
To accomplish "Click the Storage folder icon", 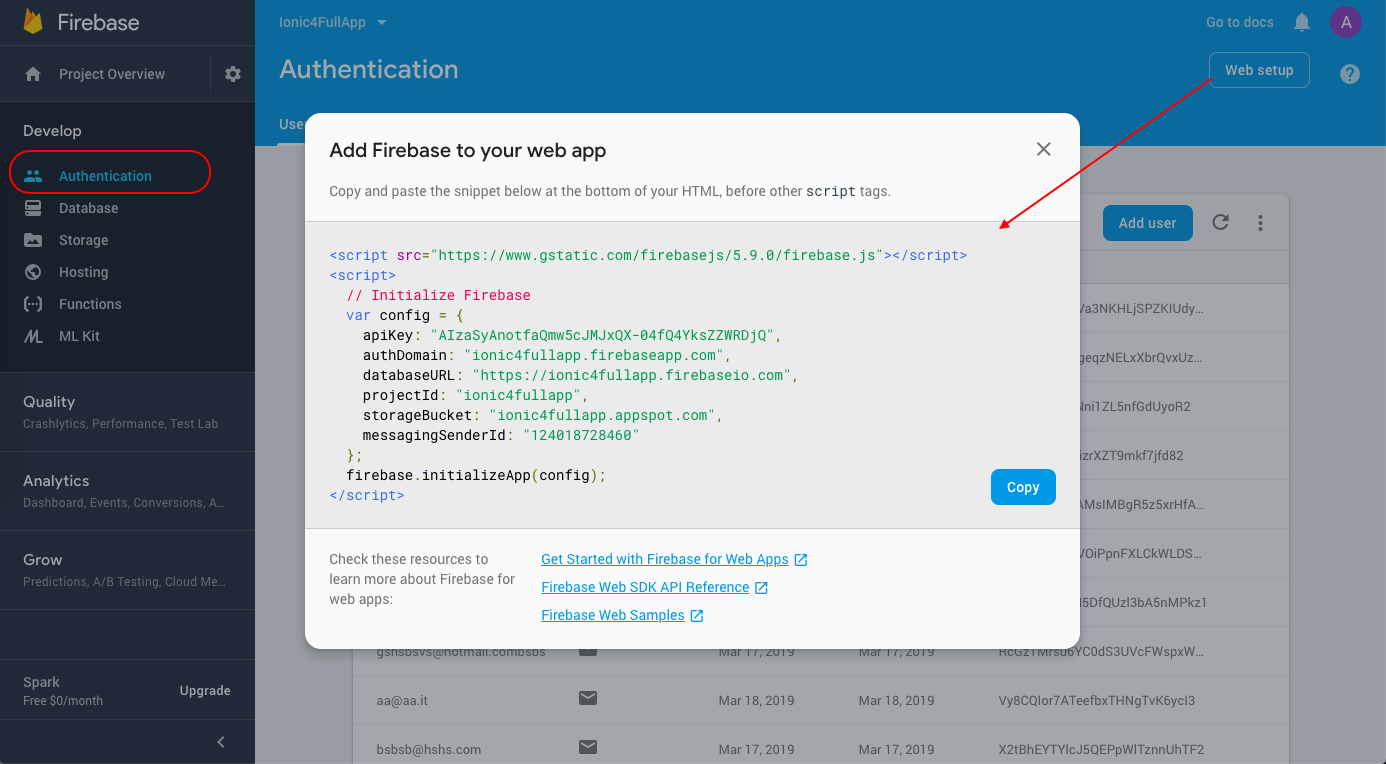I will [33, 240].
